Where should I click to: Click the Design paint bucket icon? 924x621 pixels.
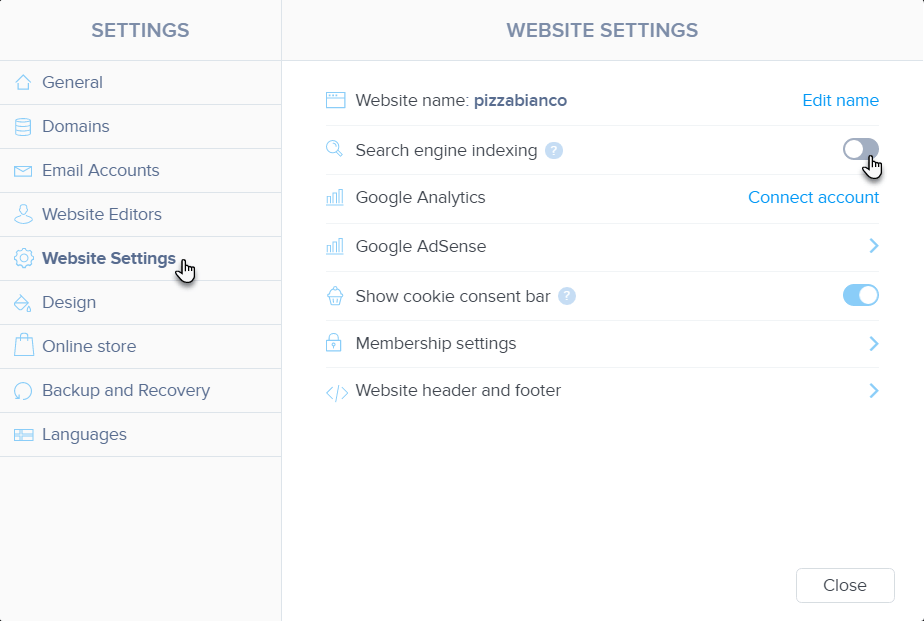tap(23, 303)
